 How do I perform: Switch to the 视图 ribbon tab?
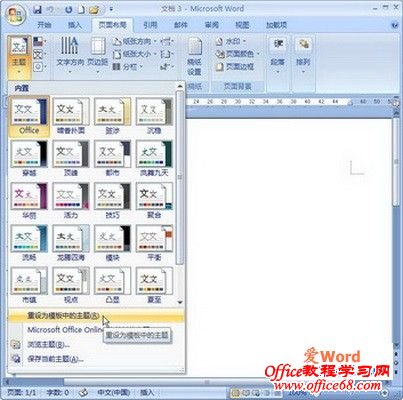[x=242, y=25]
